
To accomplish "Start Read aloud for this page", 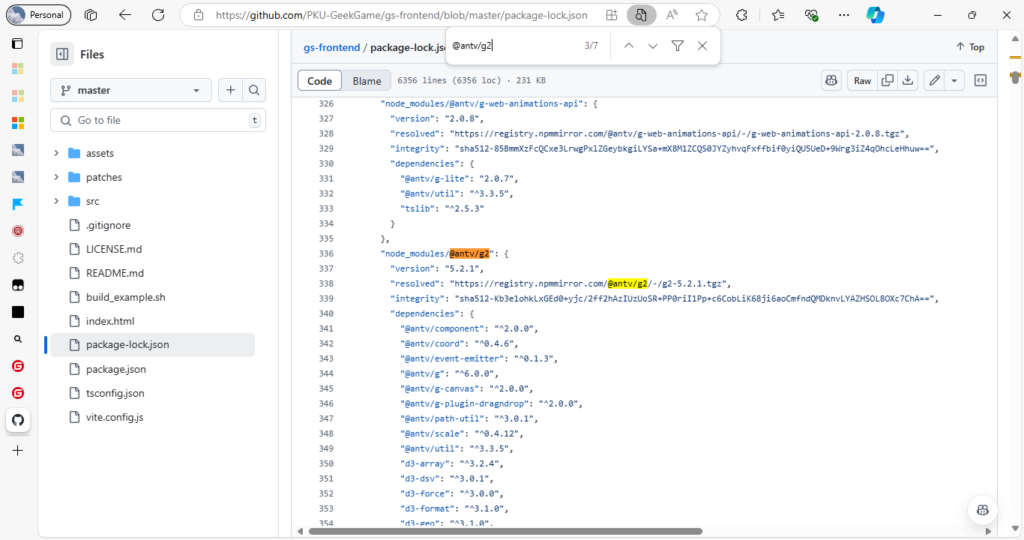I will tap(671, 15).
